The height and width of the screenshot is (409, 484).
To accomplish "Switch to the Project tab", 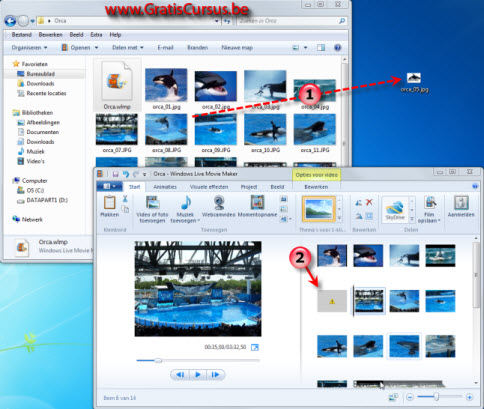I will coord(249,187).
